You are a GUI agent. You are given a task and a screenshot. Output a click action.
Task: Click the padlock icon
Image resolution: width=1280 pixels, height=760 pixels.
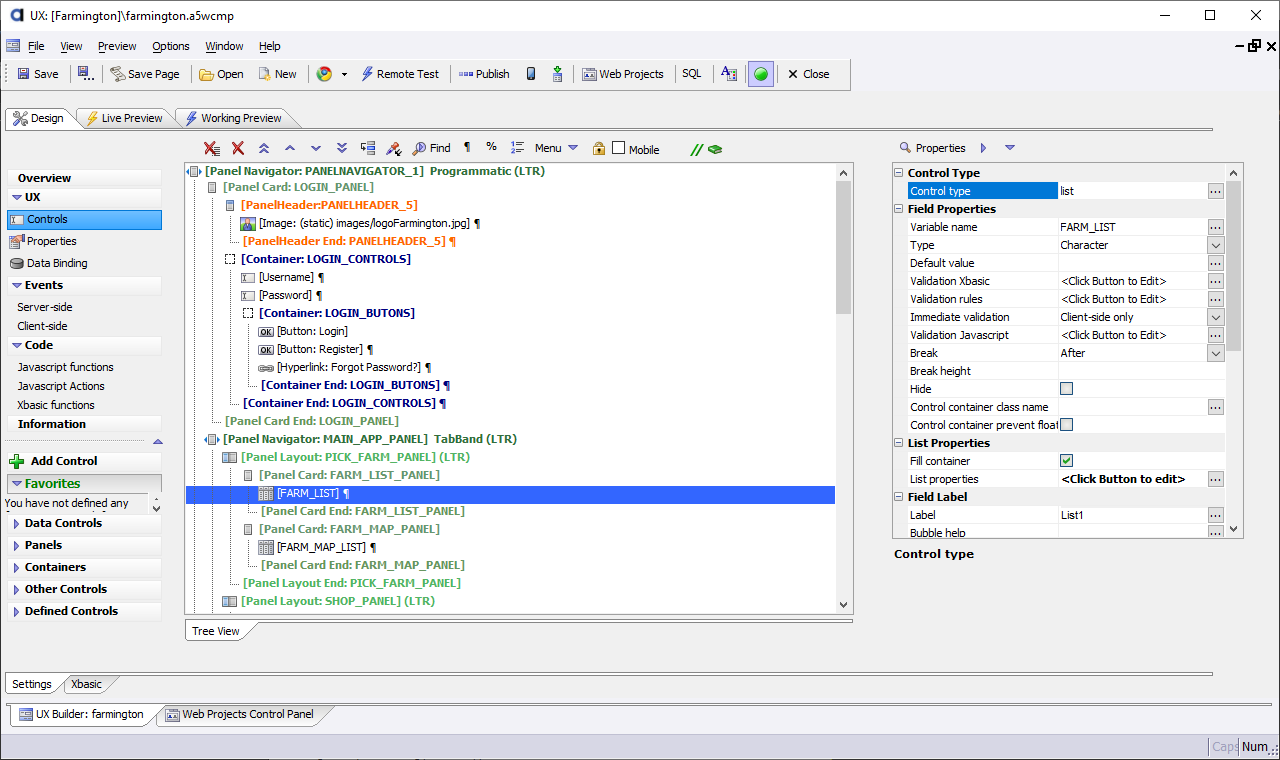(599, 148)
